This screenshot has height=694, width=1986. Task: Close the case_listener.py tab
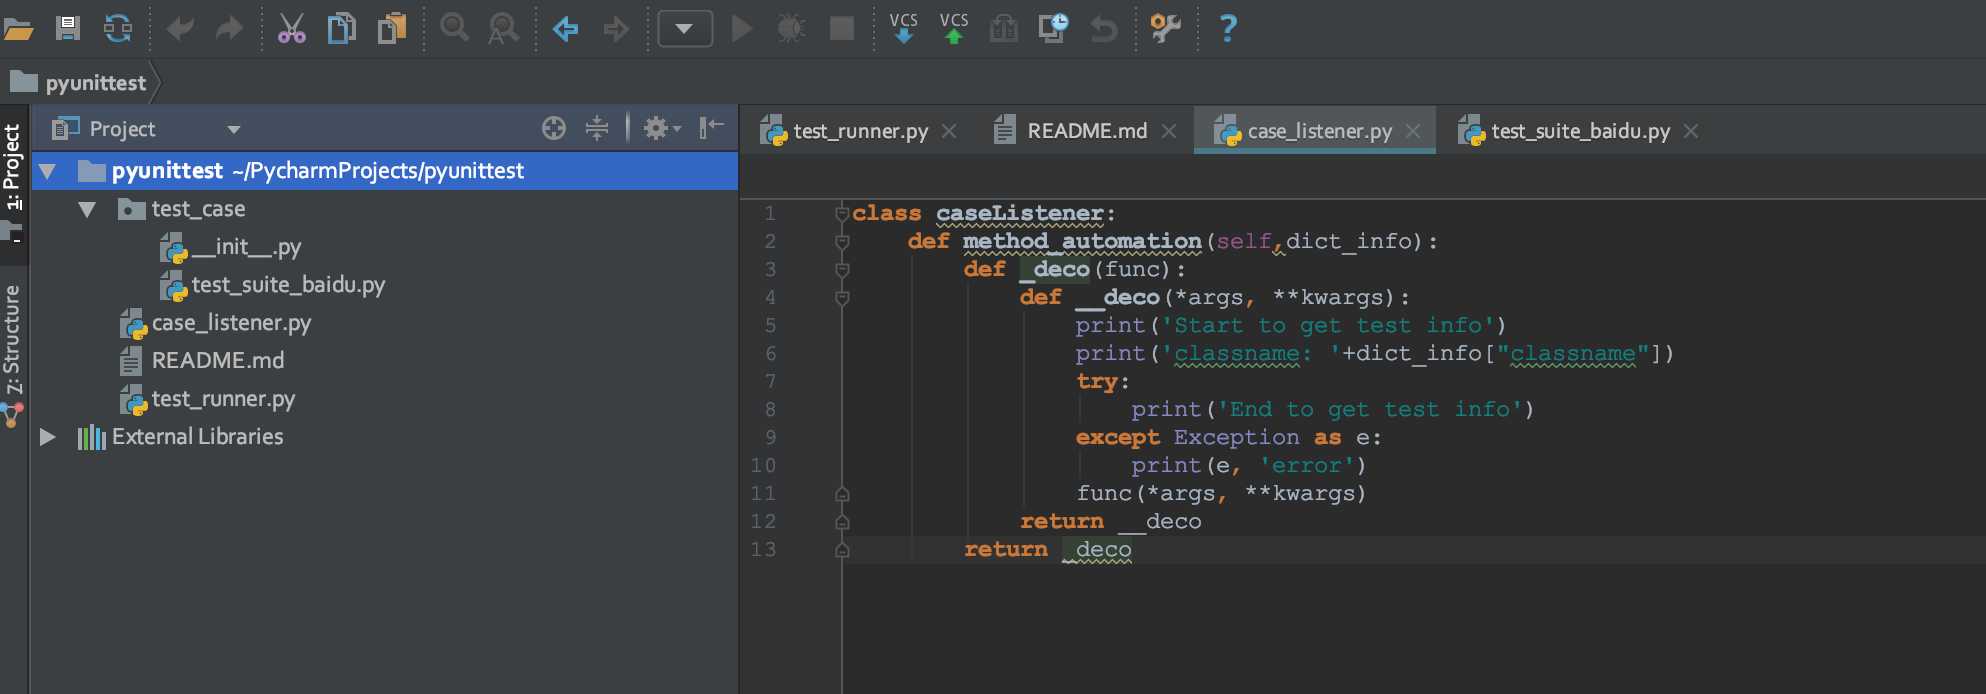(x=1413, y=131)
